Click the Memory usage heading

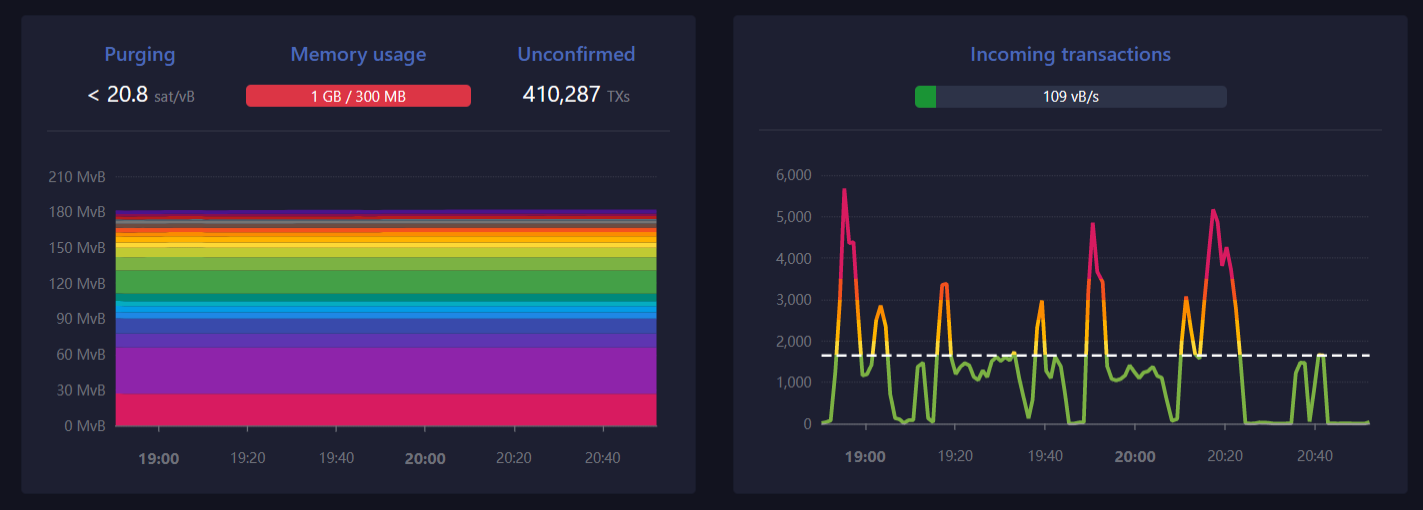tap(358, 54)
